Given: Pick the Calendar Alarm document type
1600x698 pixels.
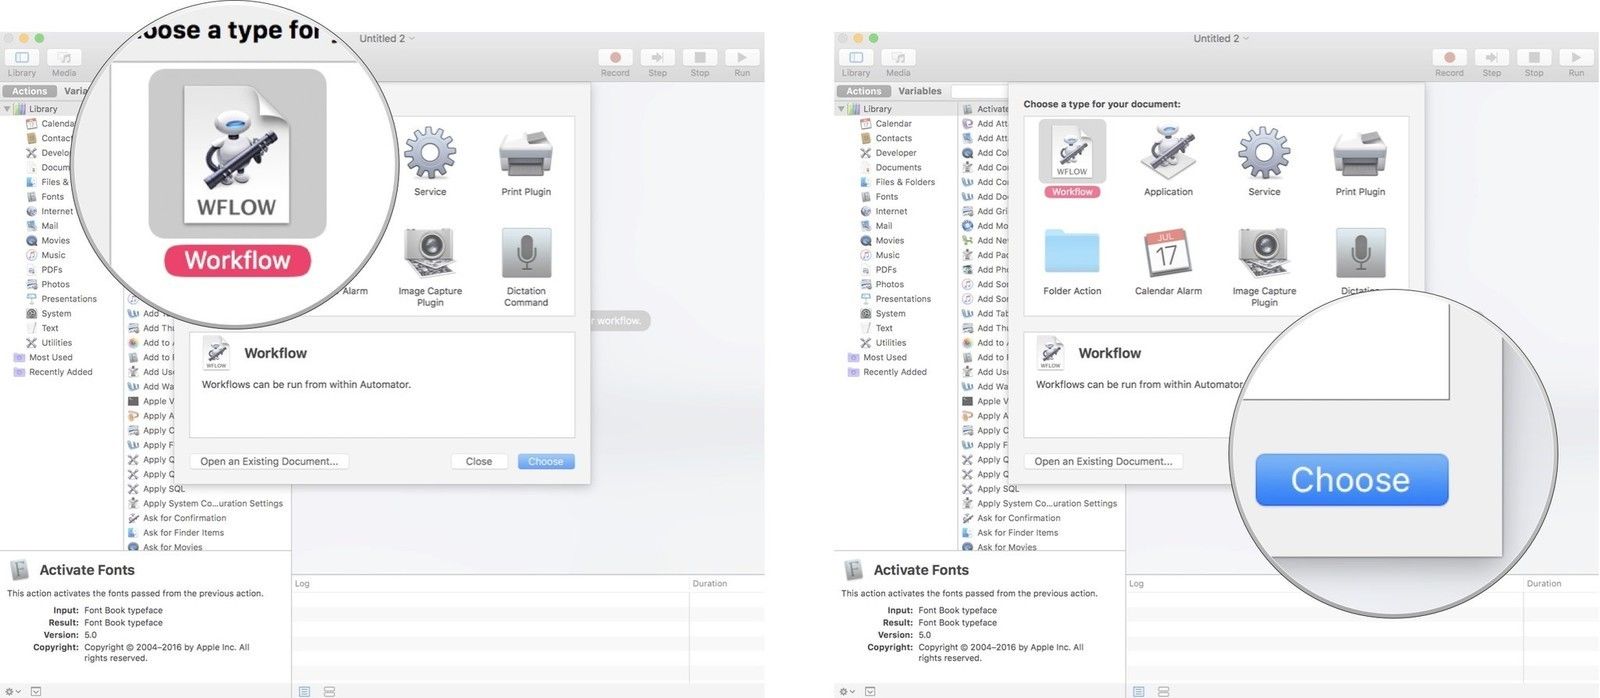Looking at the screenshot, I should tap(1168, 253).
